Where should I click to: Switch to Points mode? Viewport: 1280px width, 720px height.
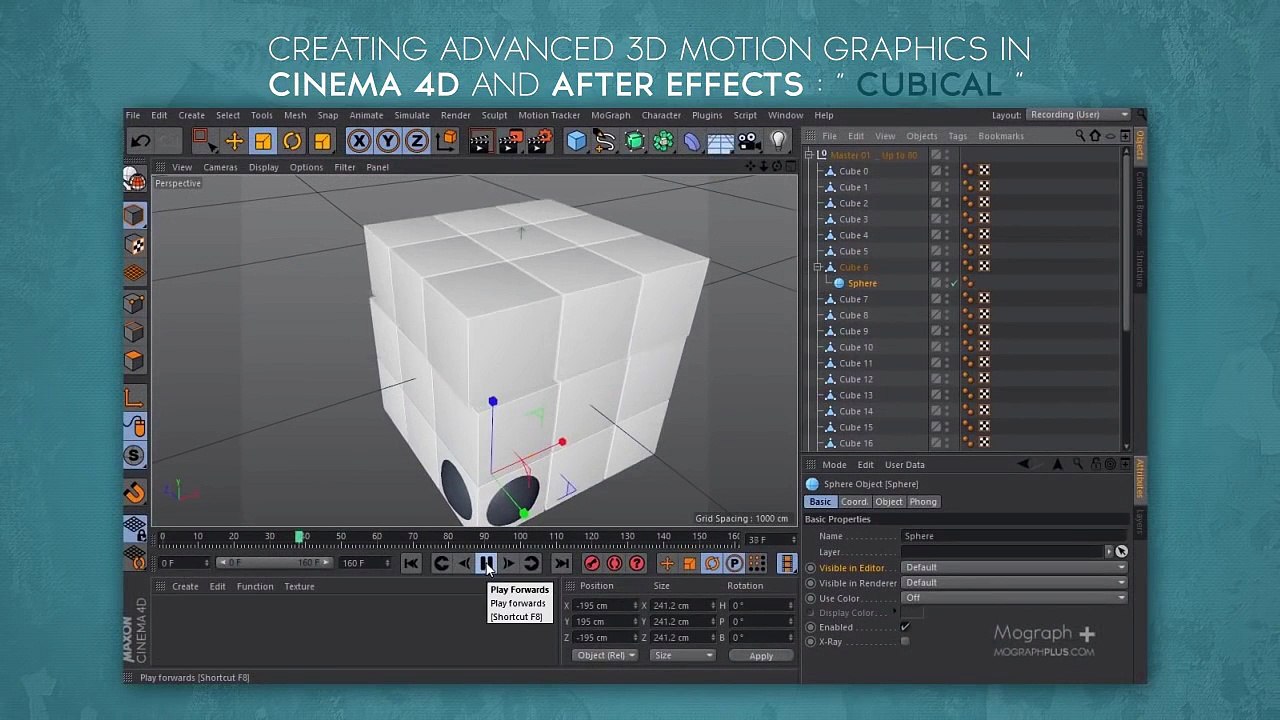[134, 302]
